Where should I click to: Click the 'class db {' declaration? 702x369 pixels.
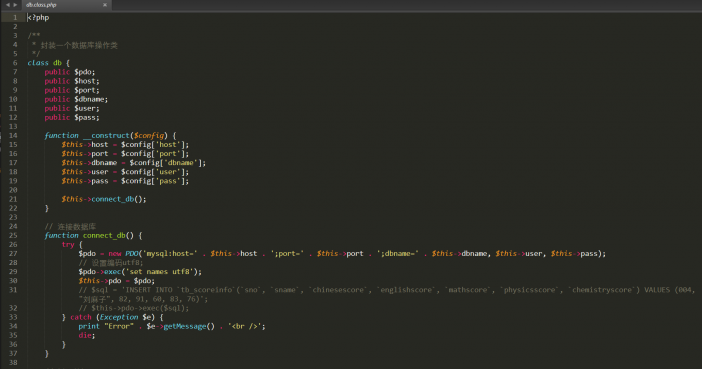[48, 63]
